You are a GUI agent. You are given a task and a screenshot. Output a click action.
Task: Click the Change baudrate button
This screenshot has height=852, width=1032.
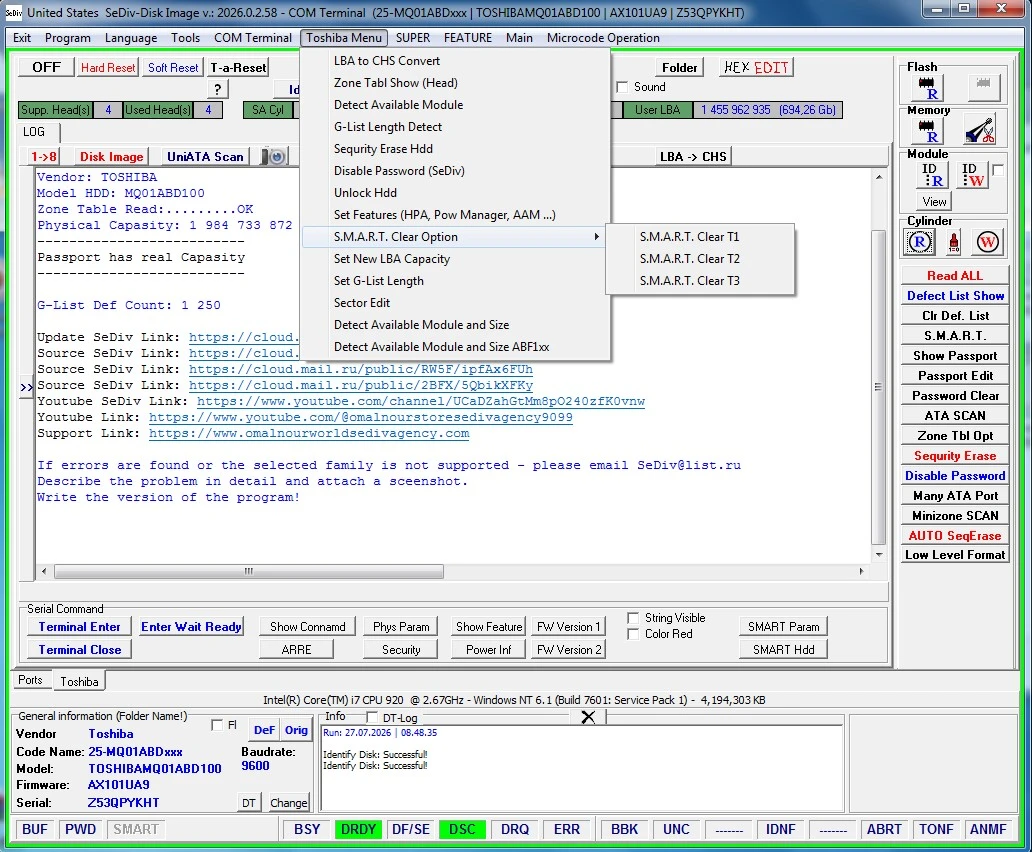(288, 803)
